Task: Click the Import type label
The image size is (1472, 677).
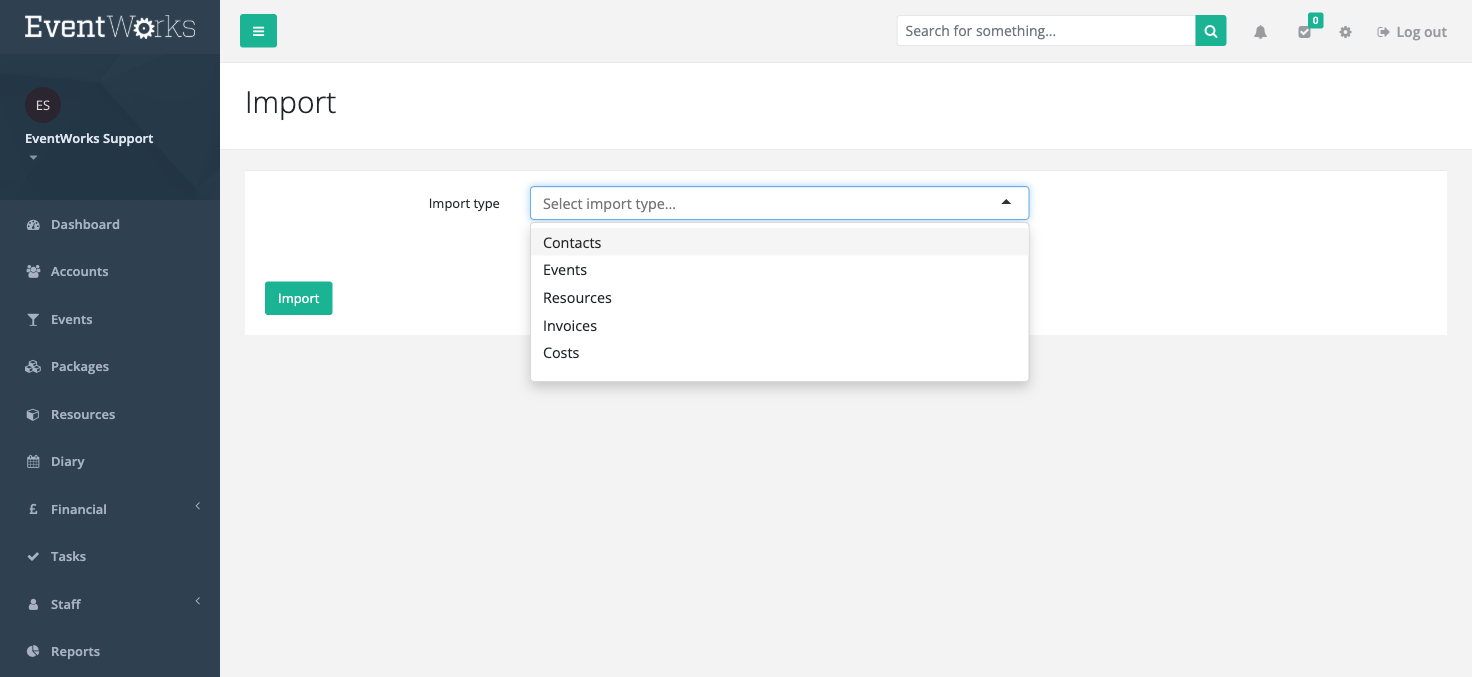Action: (464, 204)
